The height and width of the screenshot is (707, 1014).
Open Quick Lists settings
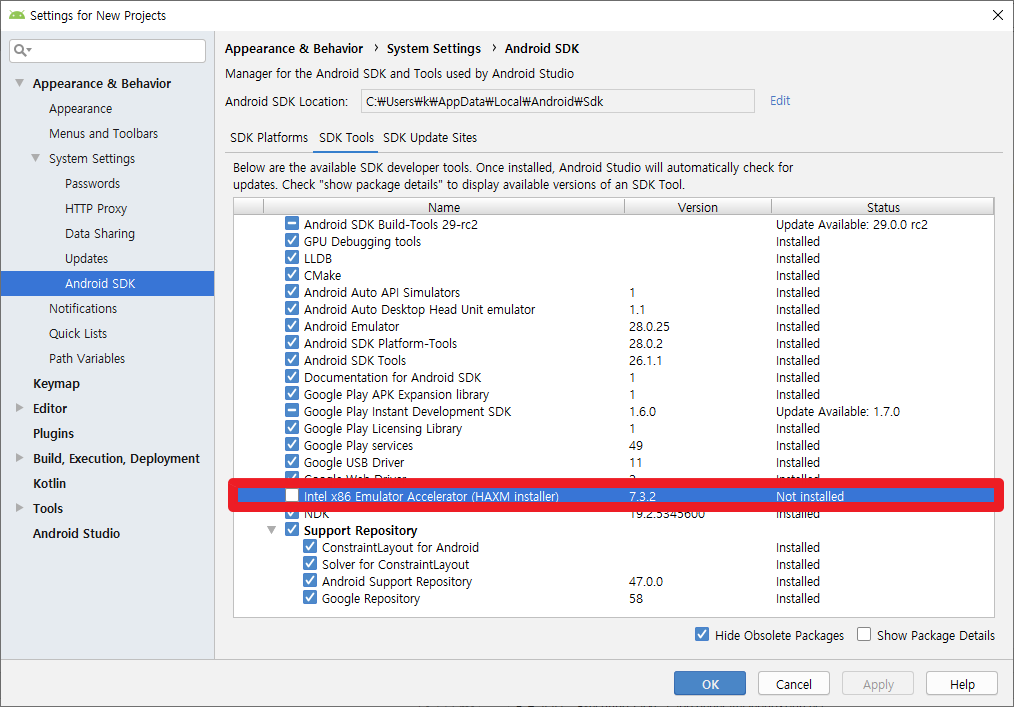[x=78, y=334]
